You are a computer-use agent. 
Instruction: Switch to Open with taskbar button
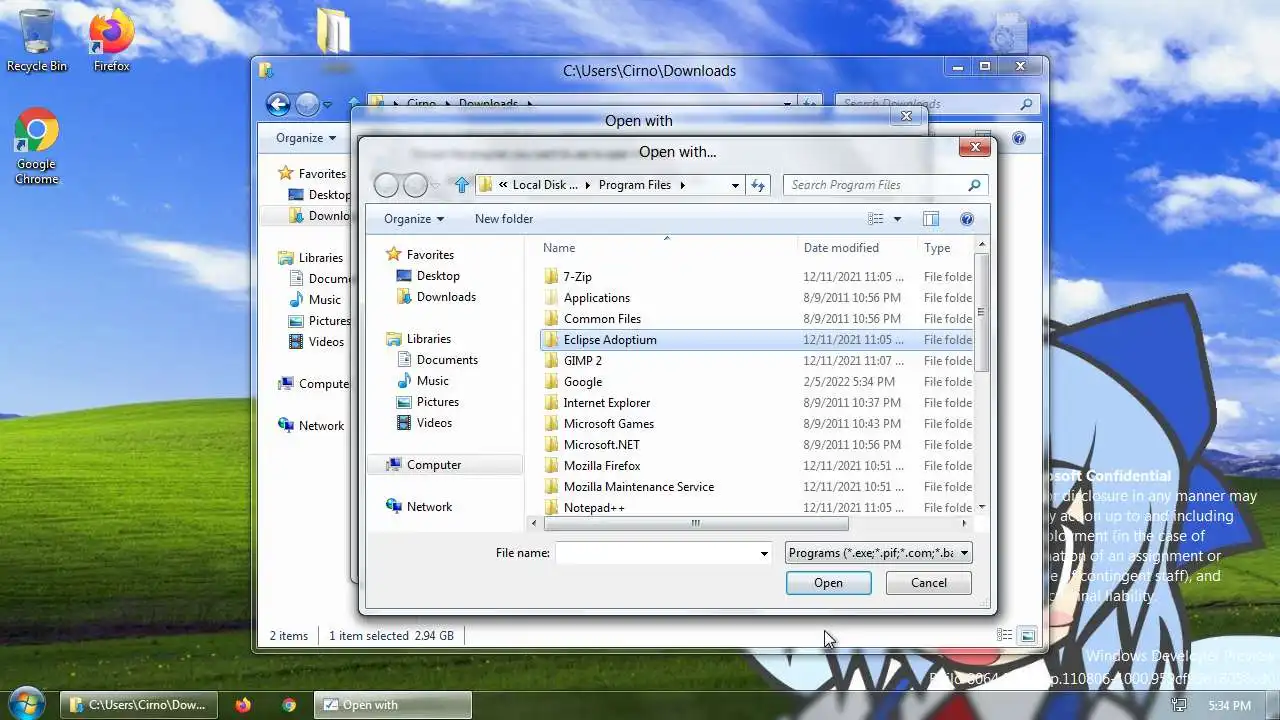point(394,705)
